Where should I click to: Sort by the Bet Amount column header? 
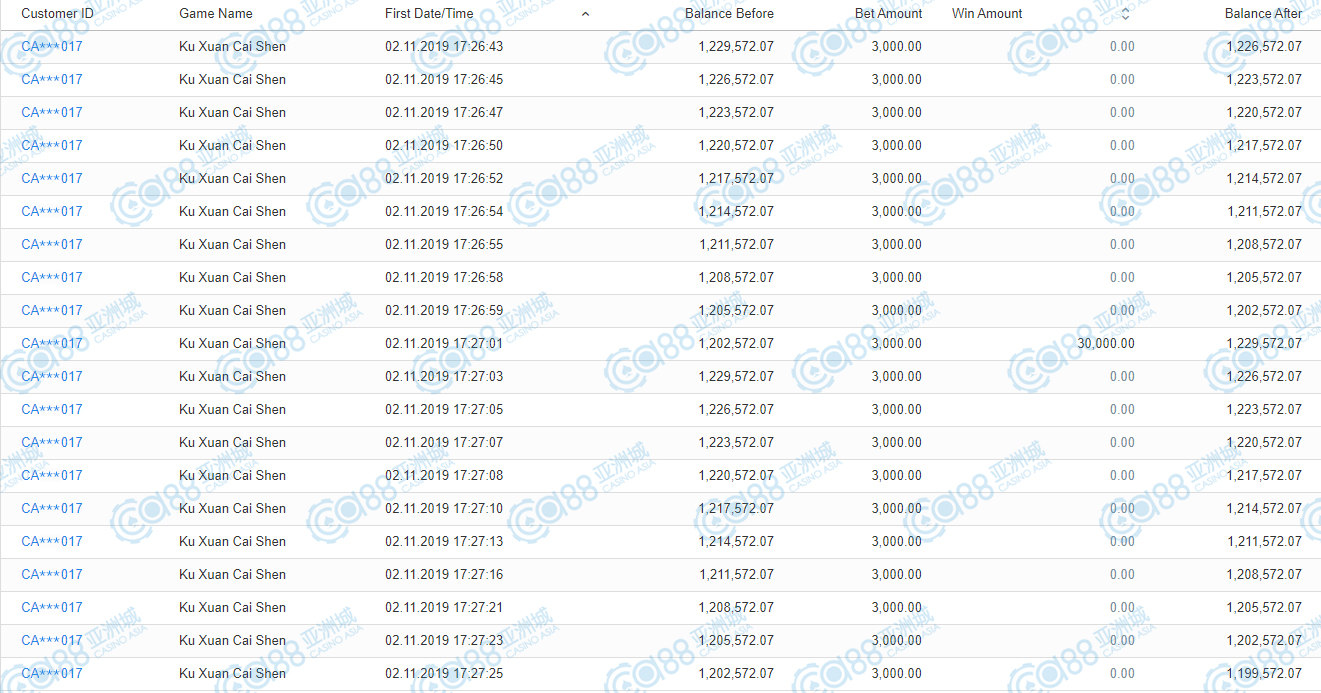(889, 14)
